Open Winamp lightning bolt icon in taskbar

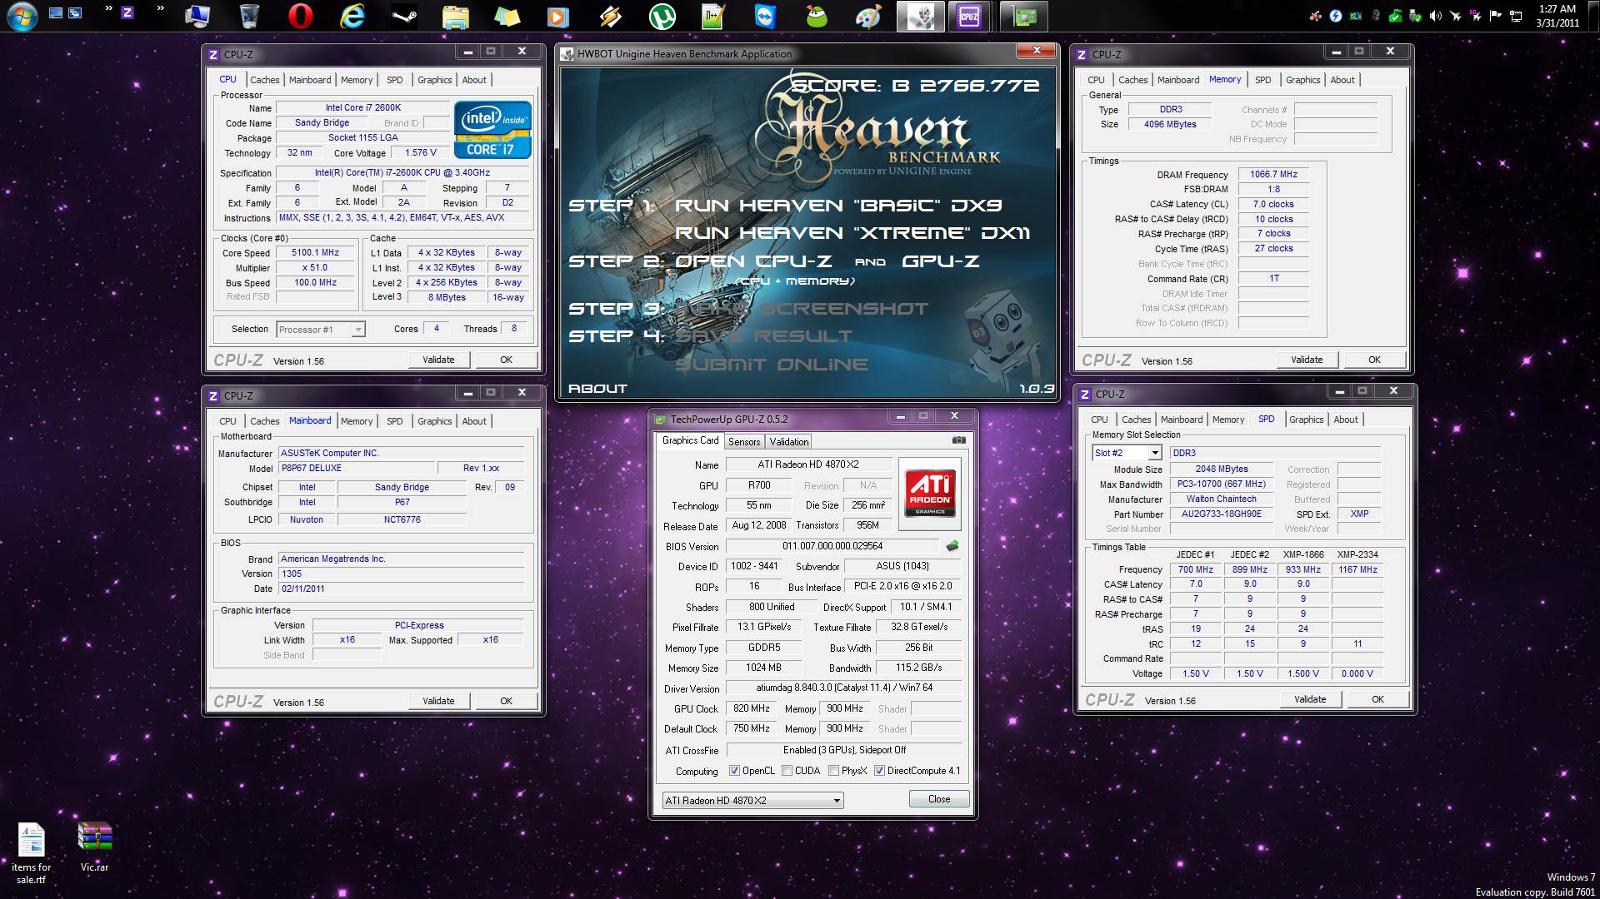[610, 16]
